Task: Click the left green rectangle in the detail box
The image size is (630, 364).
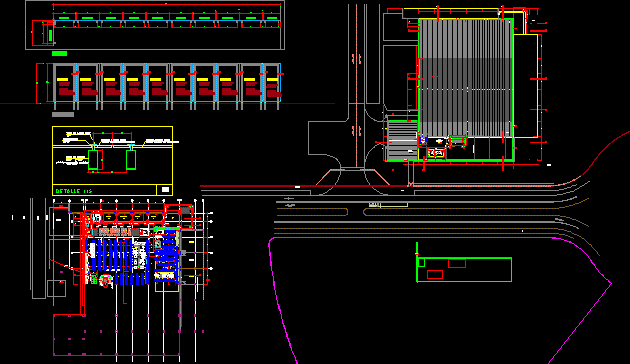Action: click(93, 160)
